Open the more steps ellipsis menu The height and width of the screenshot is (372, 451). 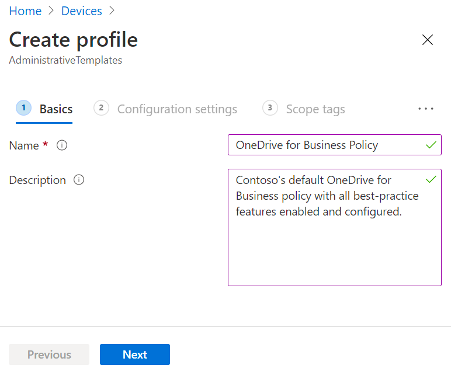426,109
